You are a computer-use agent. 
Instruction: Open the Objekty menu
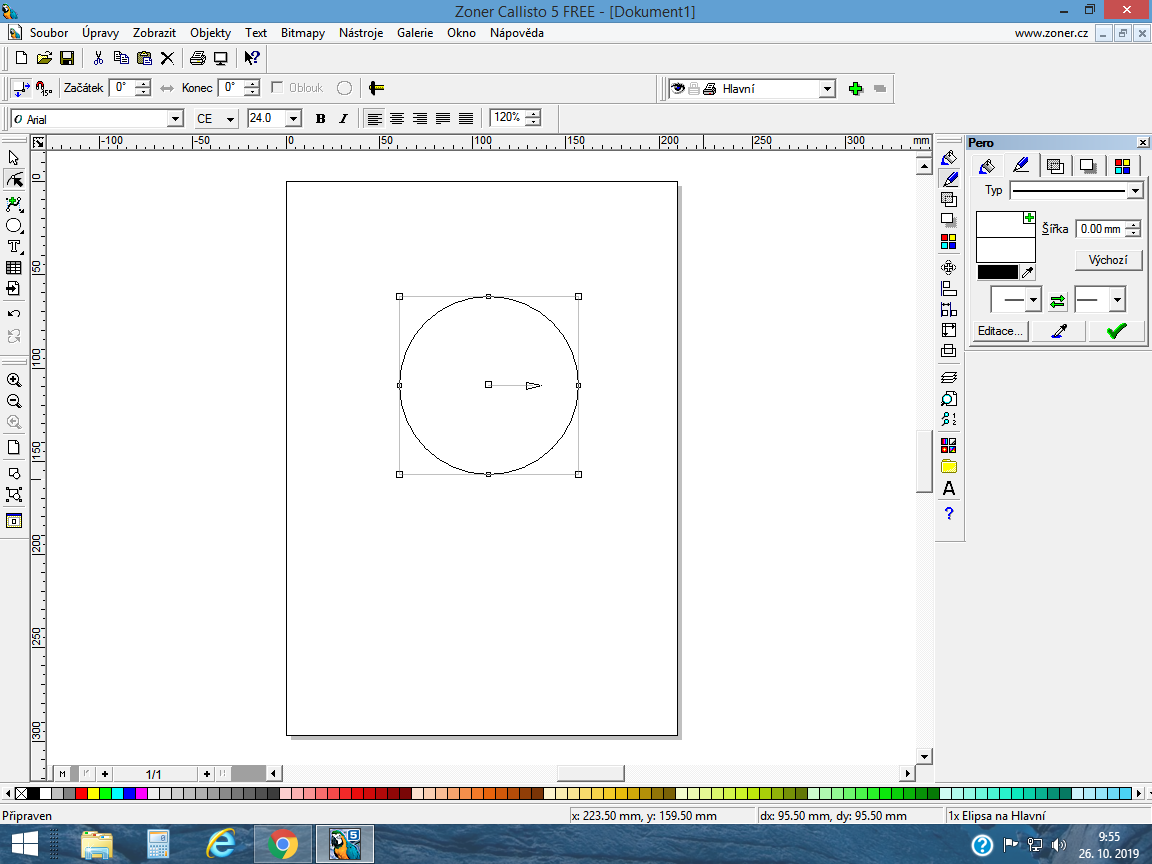click(x=210, y=32)
